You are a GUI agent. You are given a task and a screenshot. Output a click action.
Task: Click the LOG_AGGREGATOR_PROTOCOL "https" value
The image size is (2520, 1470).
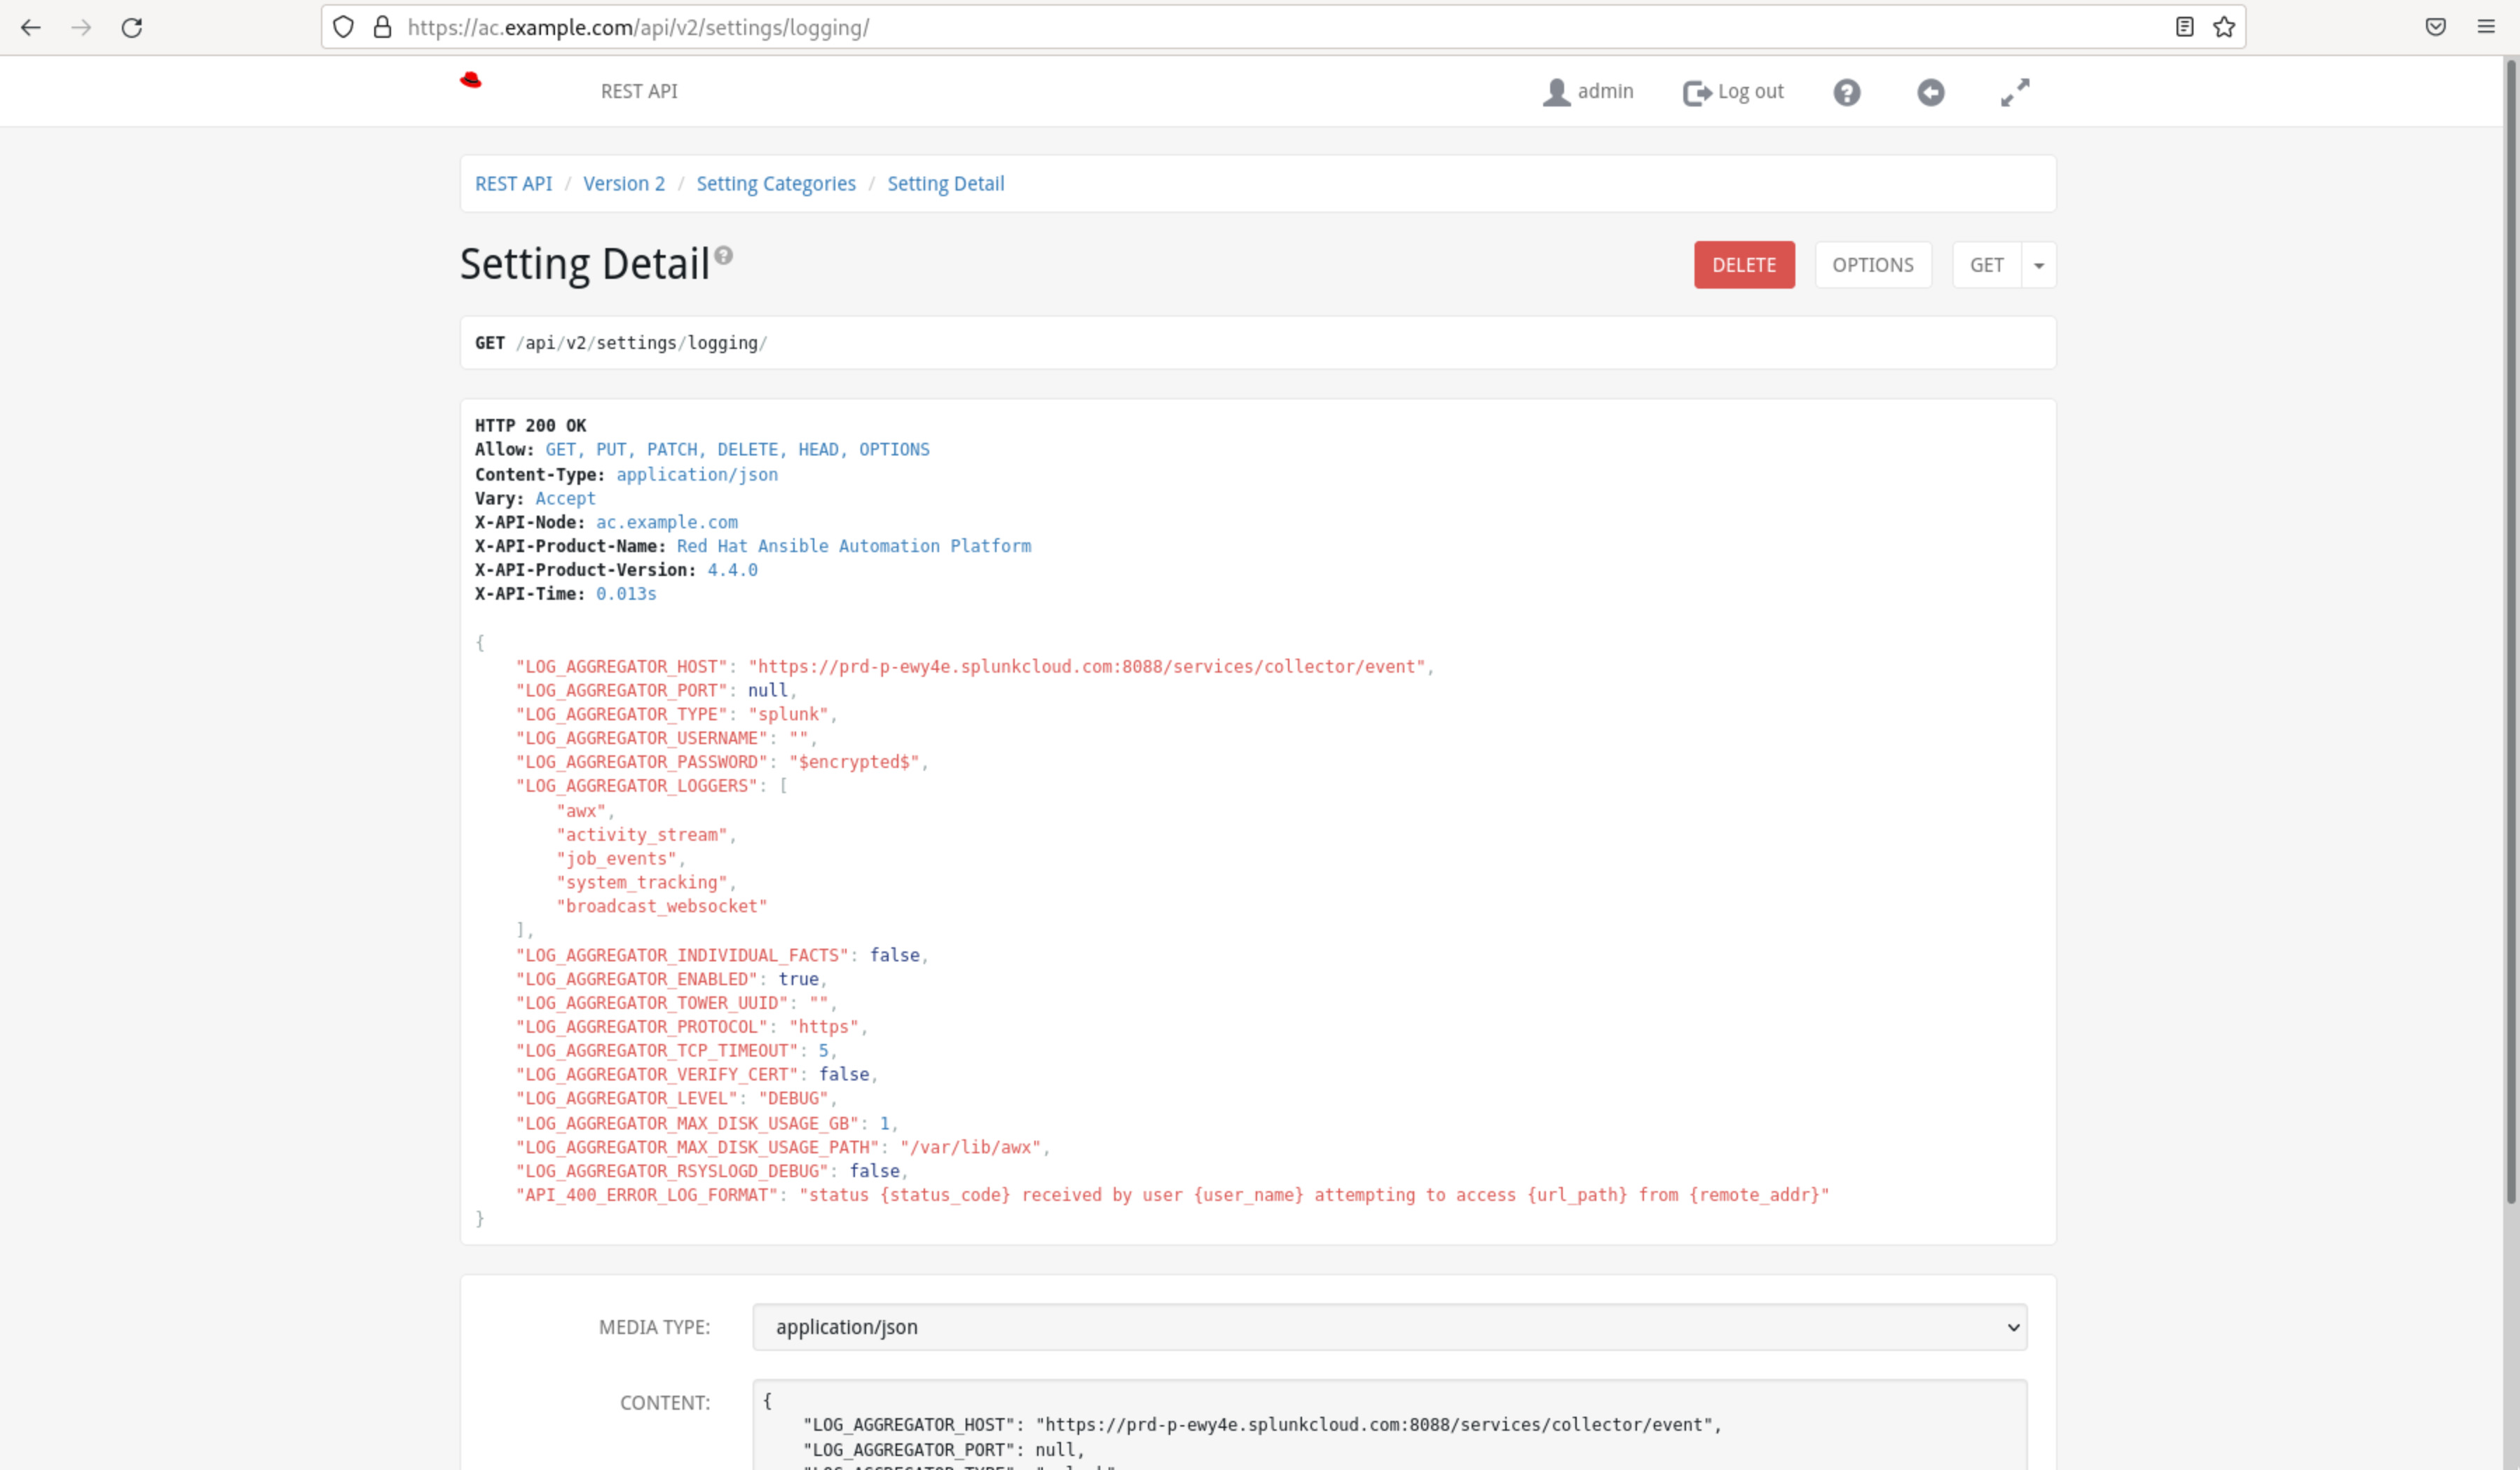(824, 1027)
